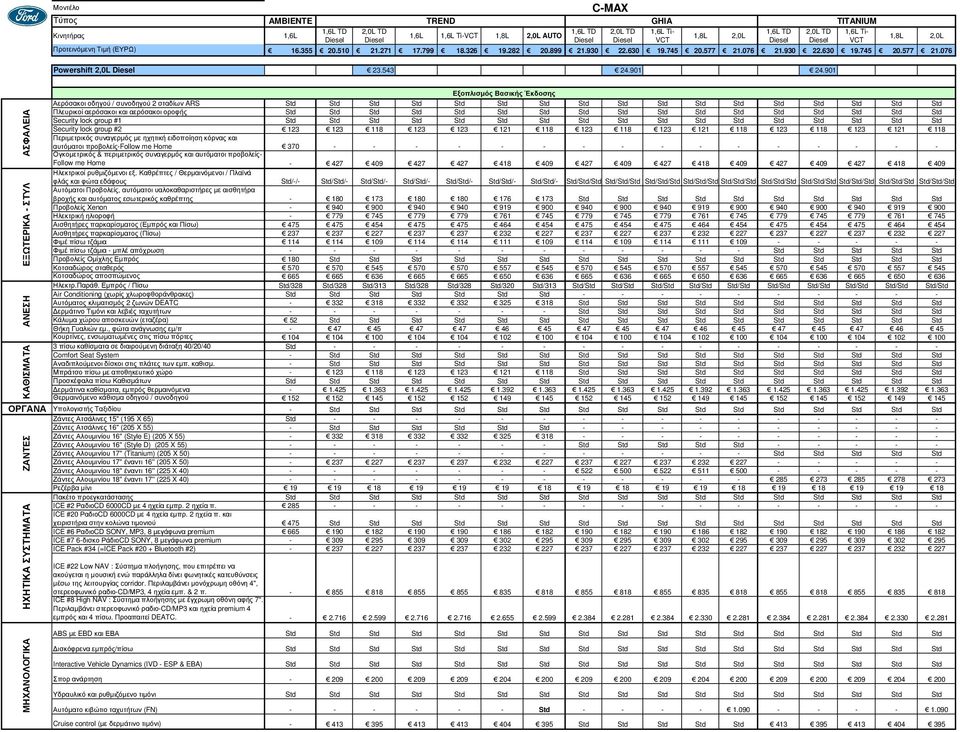Select 'Κοτσαδώρος σταθερός' row label
The width and height of the screenshot is (960, 732).
point(89,267)
